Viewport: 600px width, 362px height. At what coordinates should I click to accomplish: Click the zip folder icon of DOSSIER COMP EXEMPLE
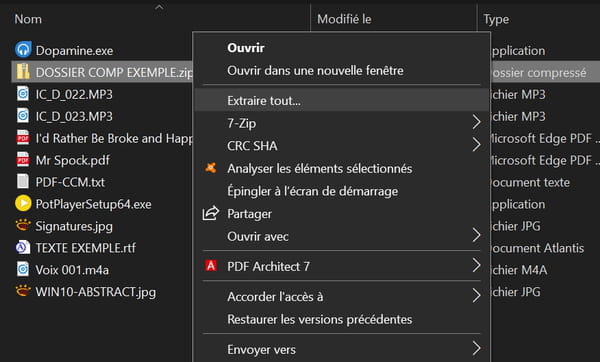(23, 72)
